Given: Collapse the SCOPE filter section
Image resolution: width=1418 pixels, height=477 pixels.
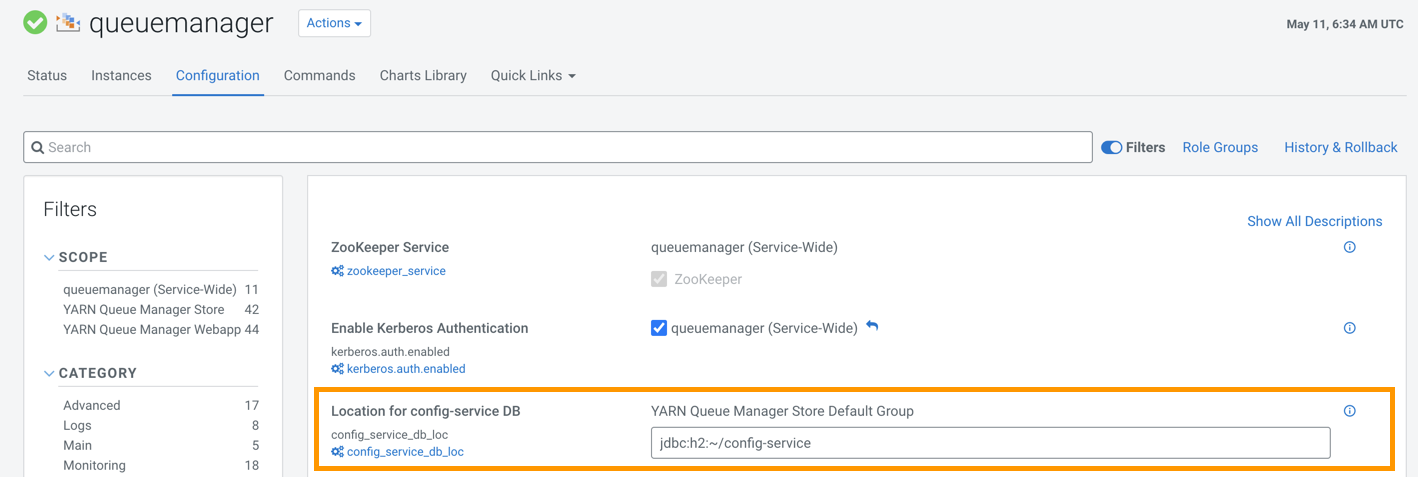Looking at the screenshot, I should pos(49,257).
